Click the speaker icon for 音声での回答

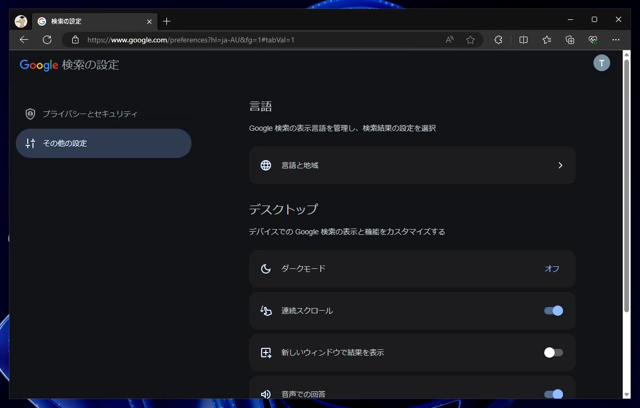point(266,394)
